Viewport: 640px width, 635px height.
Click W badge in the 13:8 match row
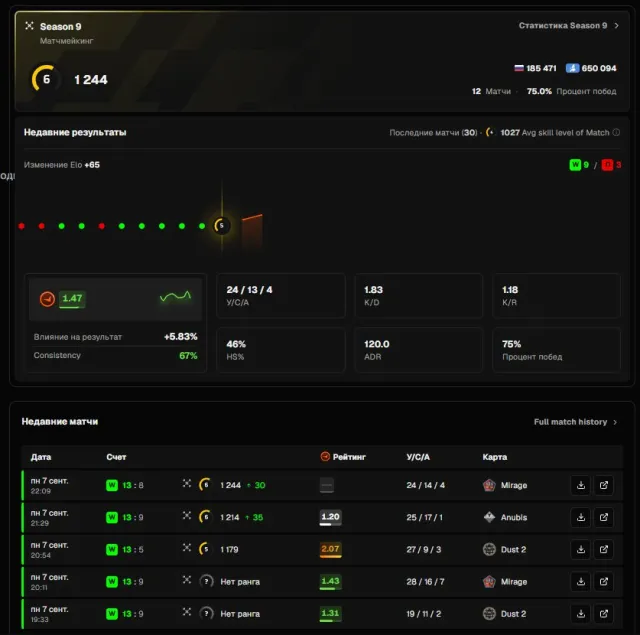coord(112,485)
